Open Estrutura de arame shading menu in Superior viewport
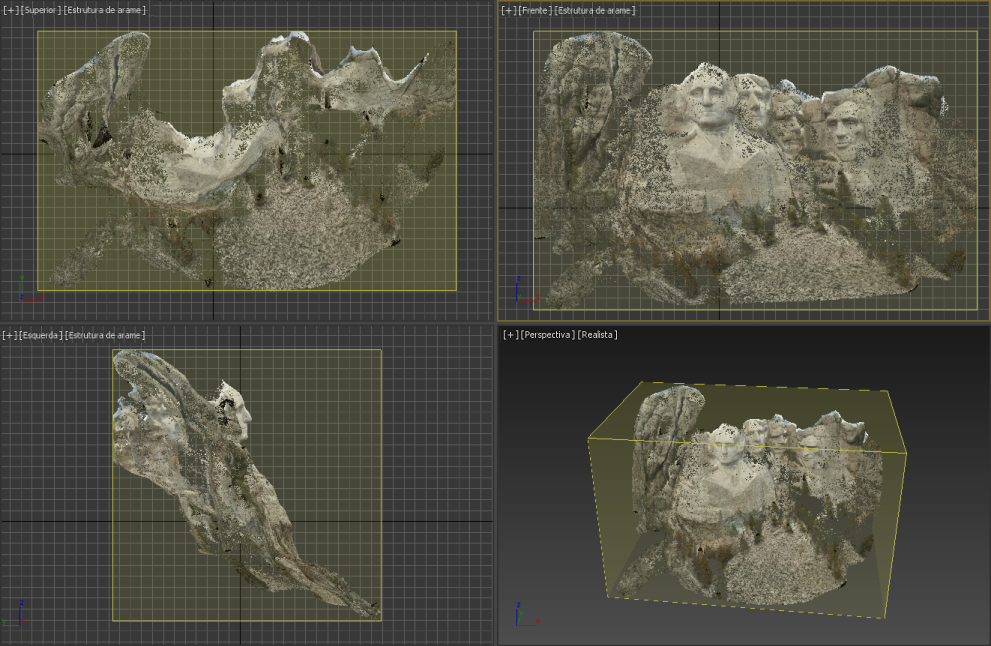991x646 pixels. point(105,10)
